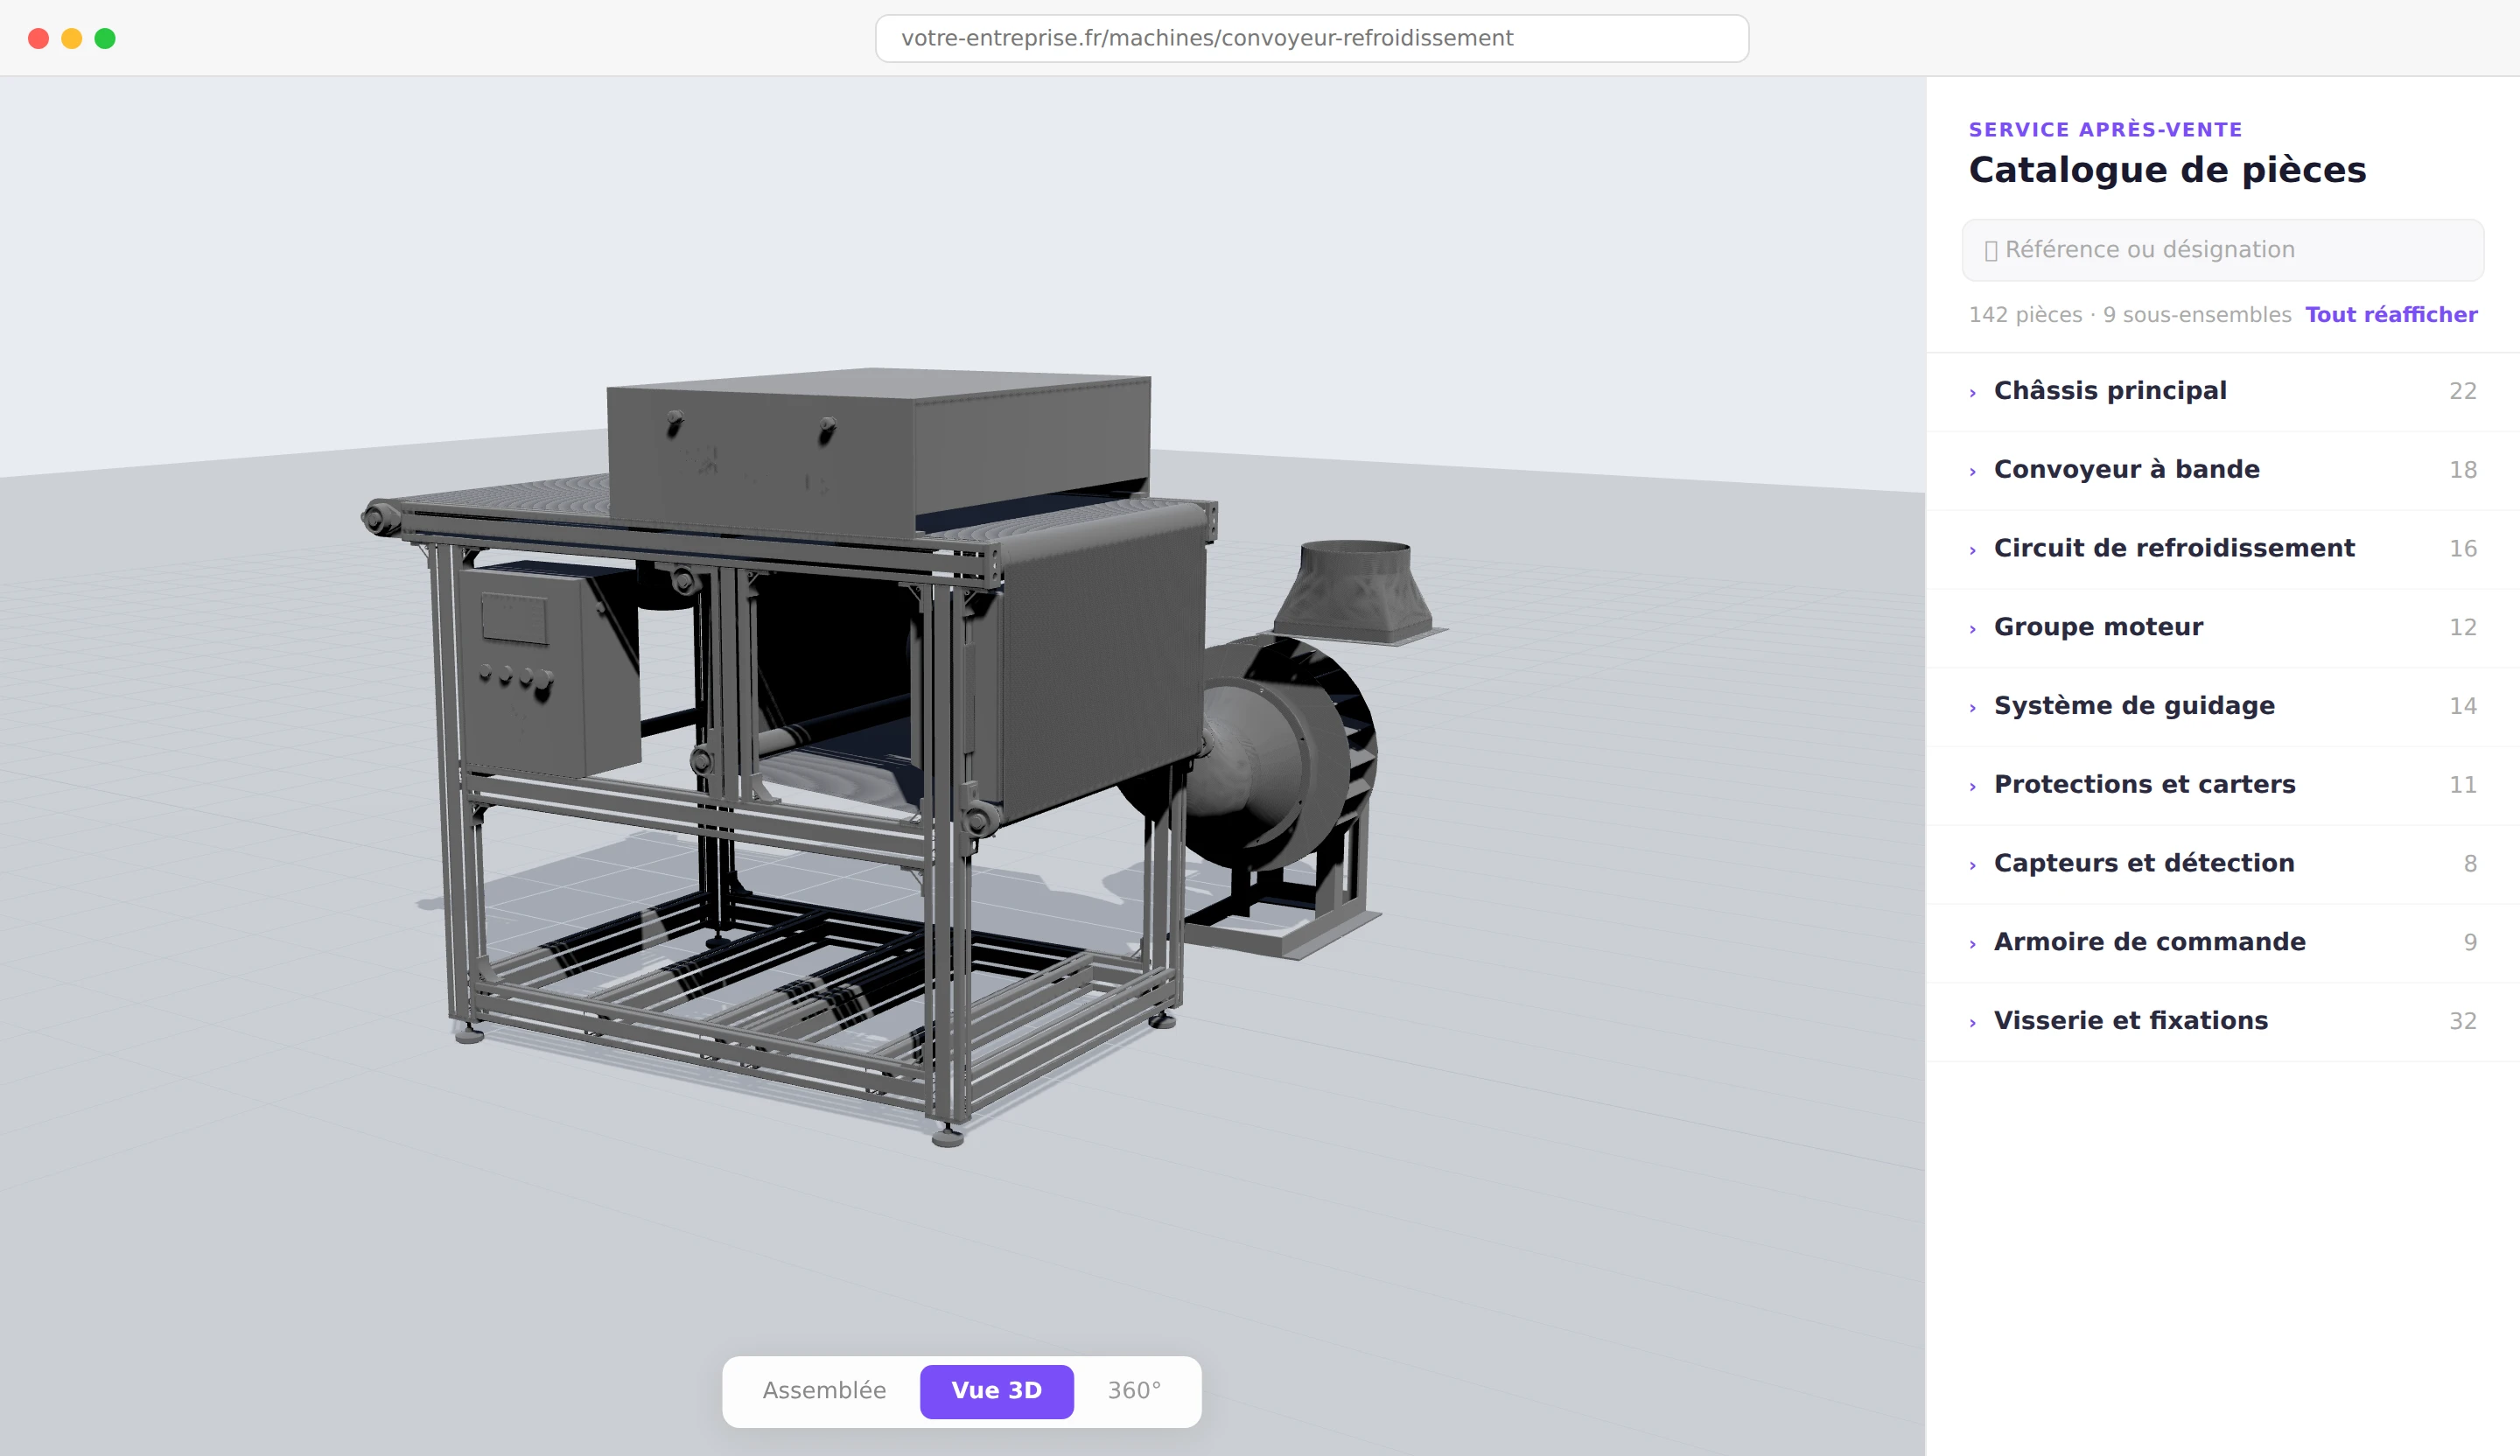Switch to the 360° view
Viewport: 2520px width, 1456px height.
click(x=1134, y=1391)
